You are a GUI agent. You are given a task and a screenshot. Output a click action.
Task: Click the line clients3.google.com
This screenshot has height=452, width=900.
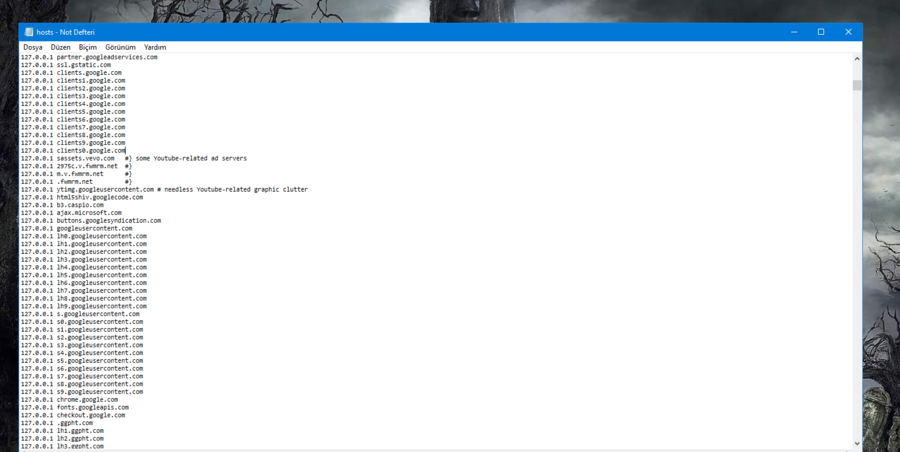click(73, 96)
